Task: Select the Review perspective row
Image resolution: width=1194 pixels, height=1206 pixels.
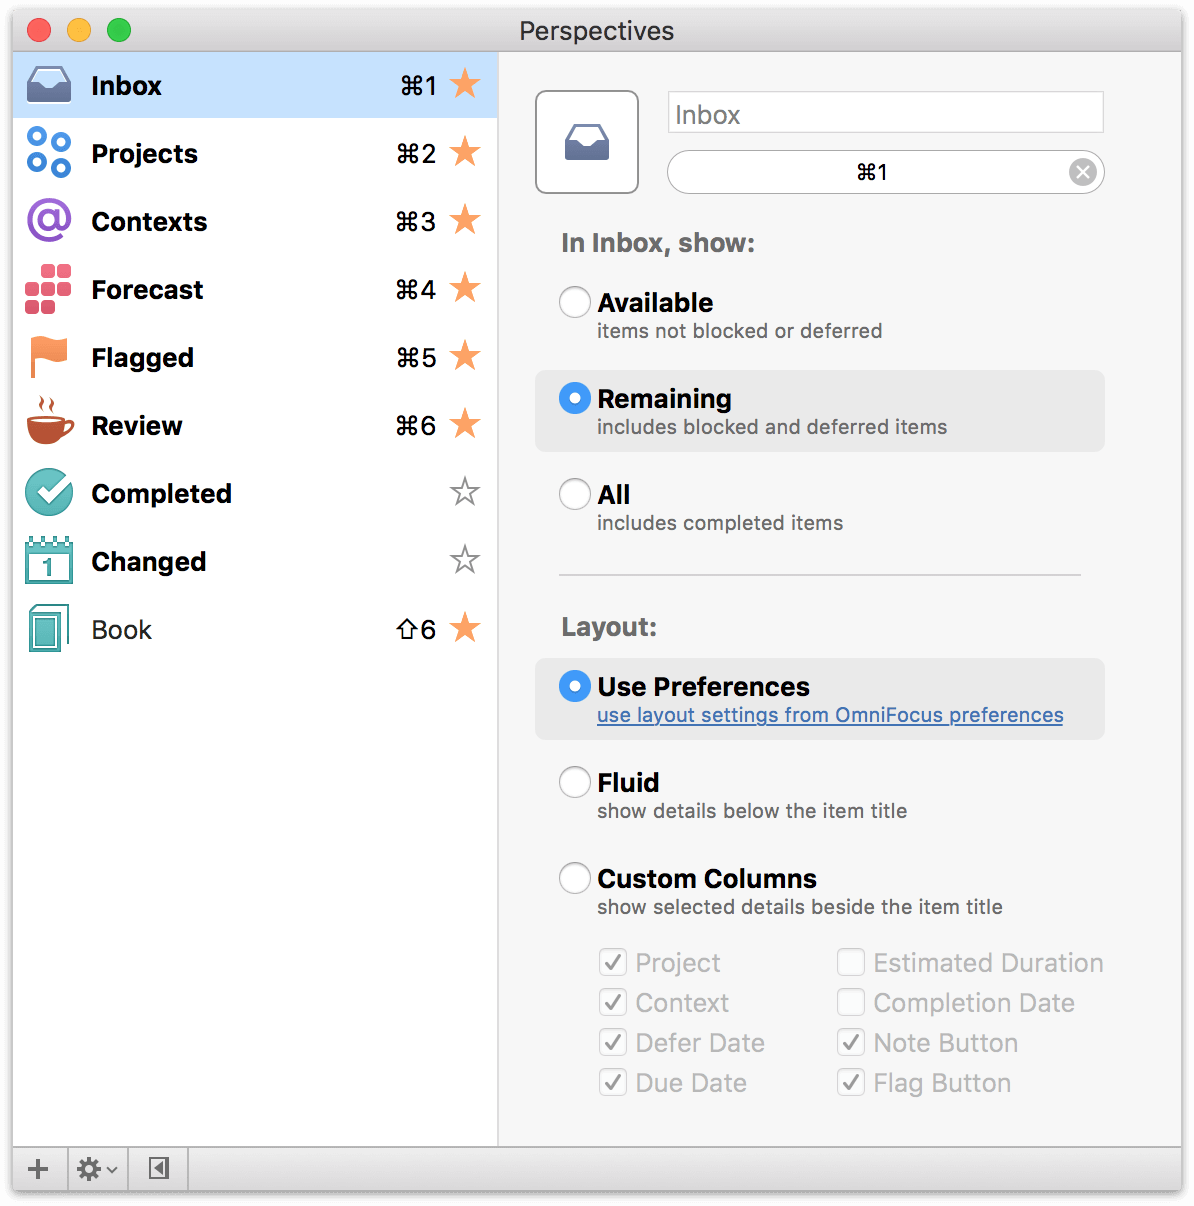Action: point(255,425)
